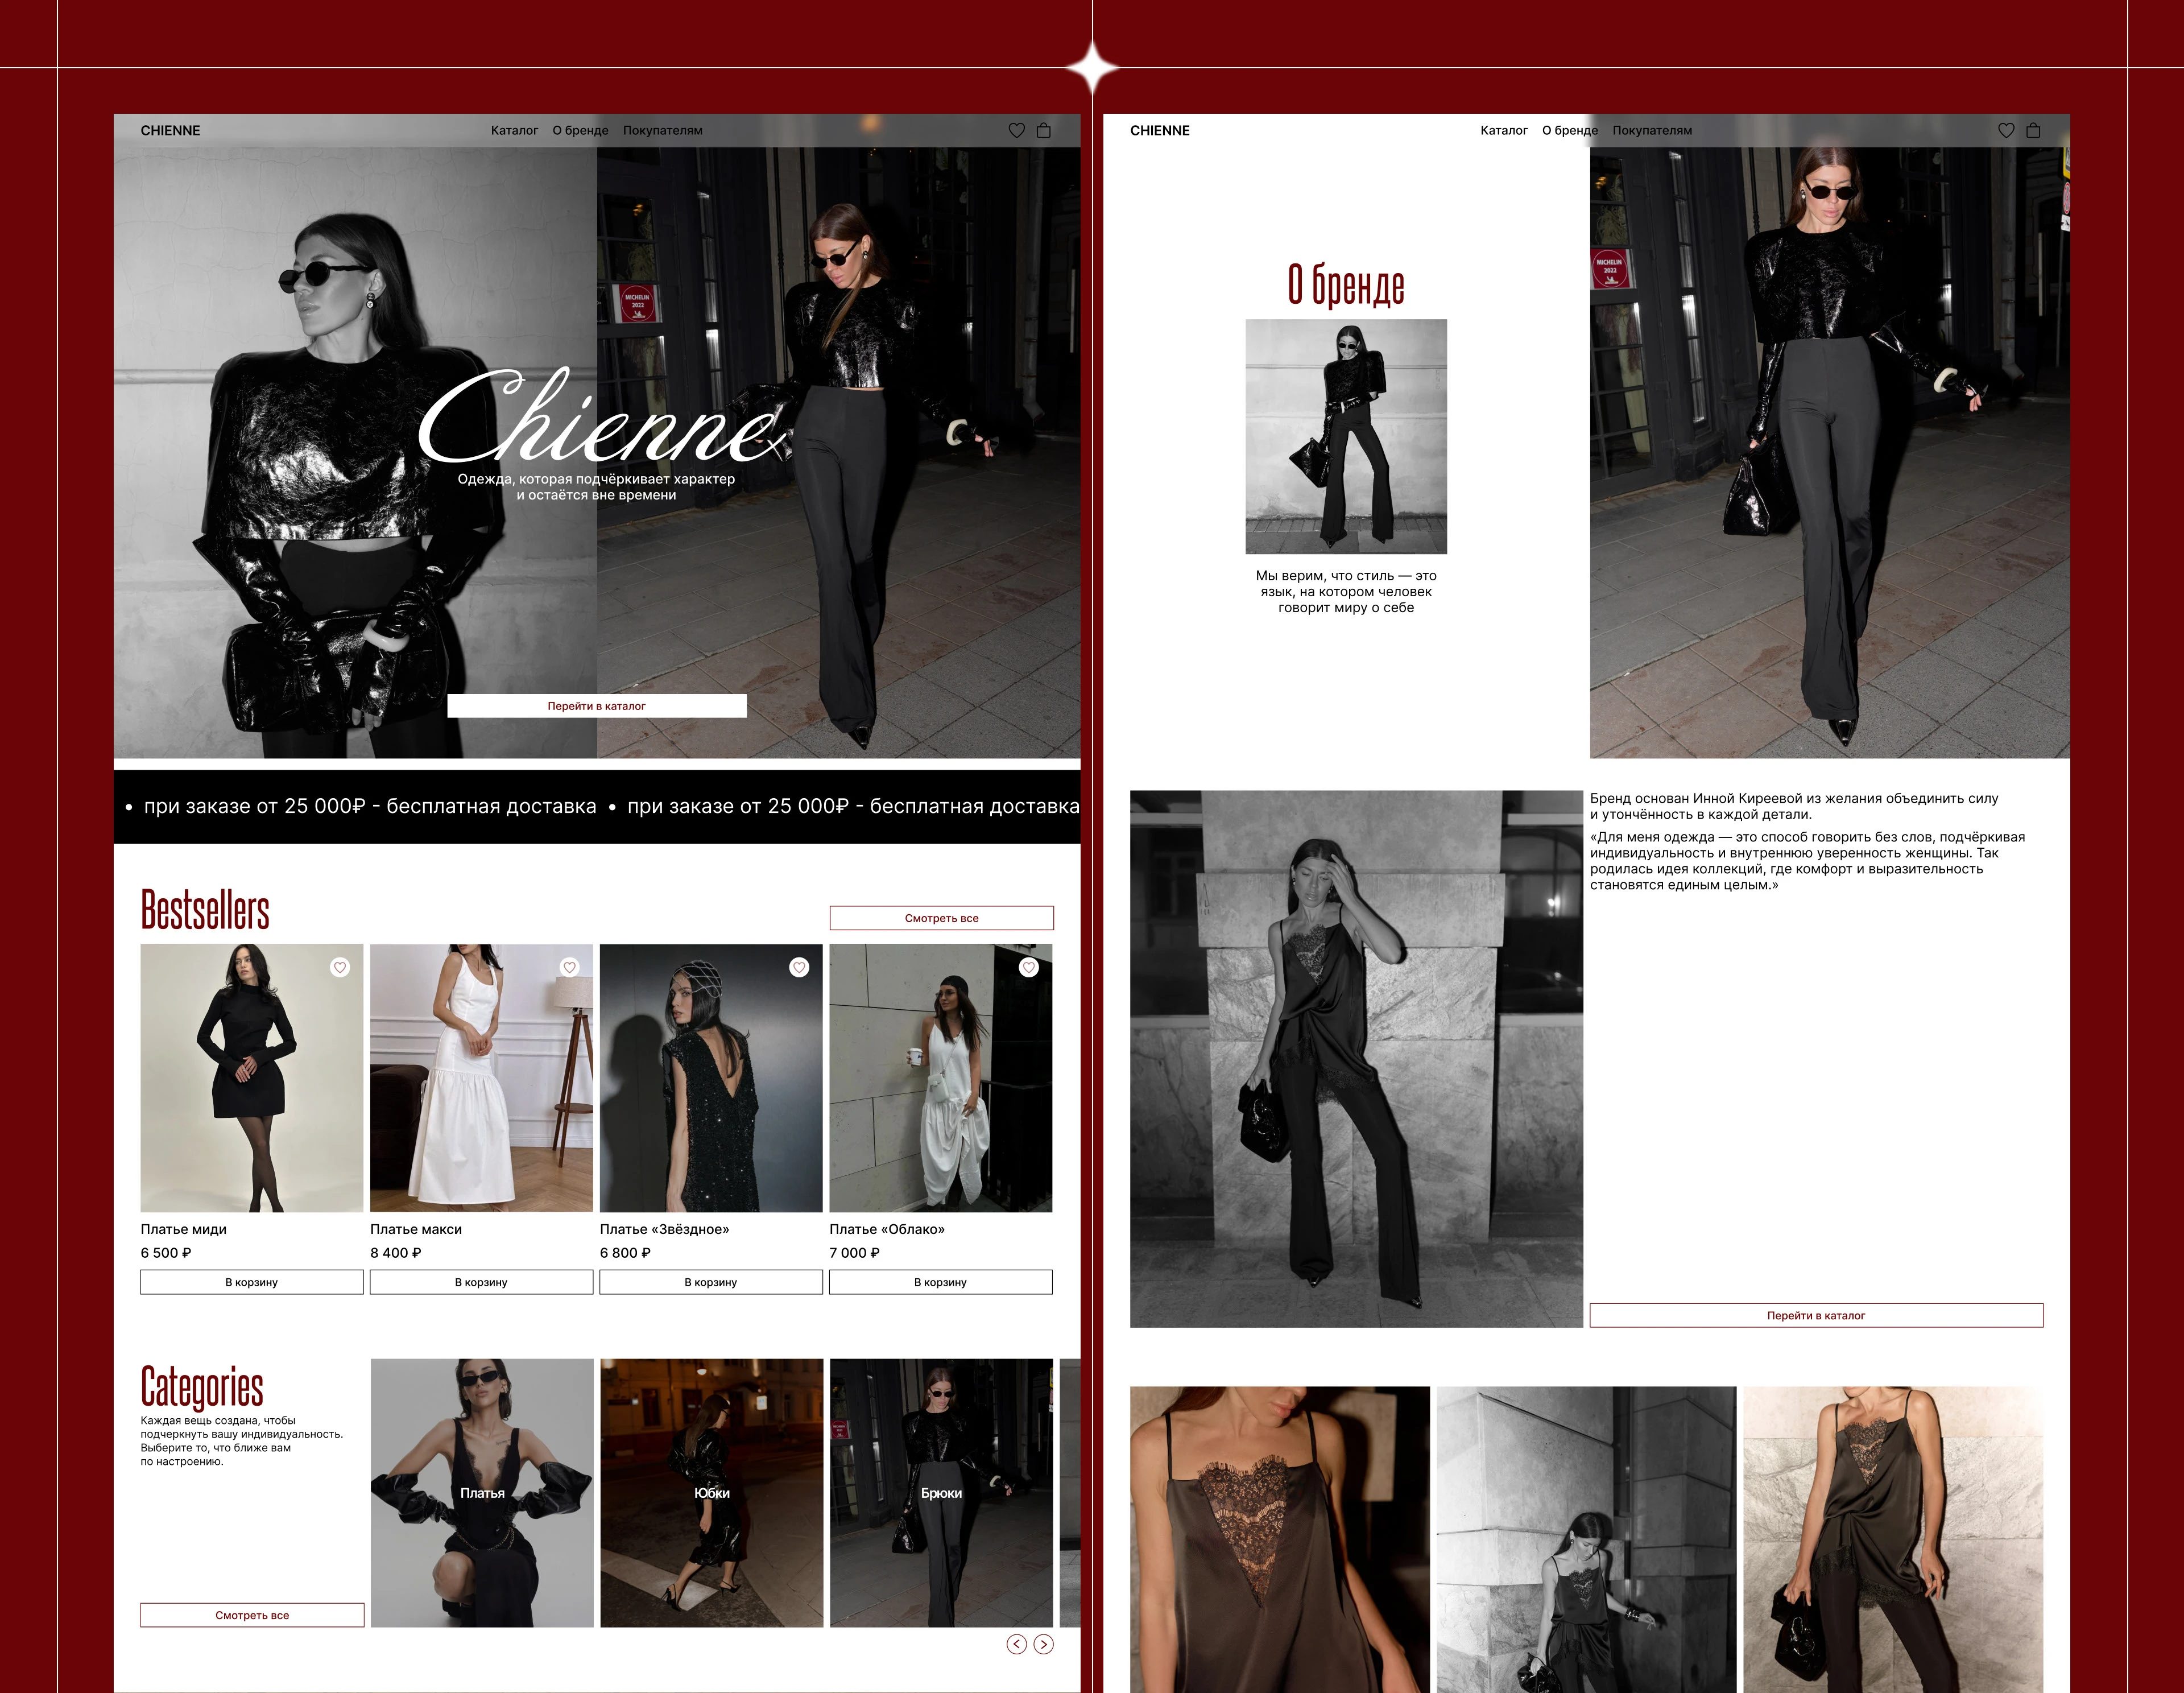Open Каталог menu in left page header
Viewport: 2184px width, 1693px height.
pyautogui.click(x=514, y=131)
